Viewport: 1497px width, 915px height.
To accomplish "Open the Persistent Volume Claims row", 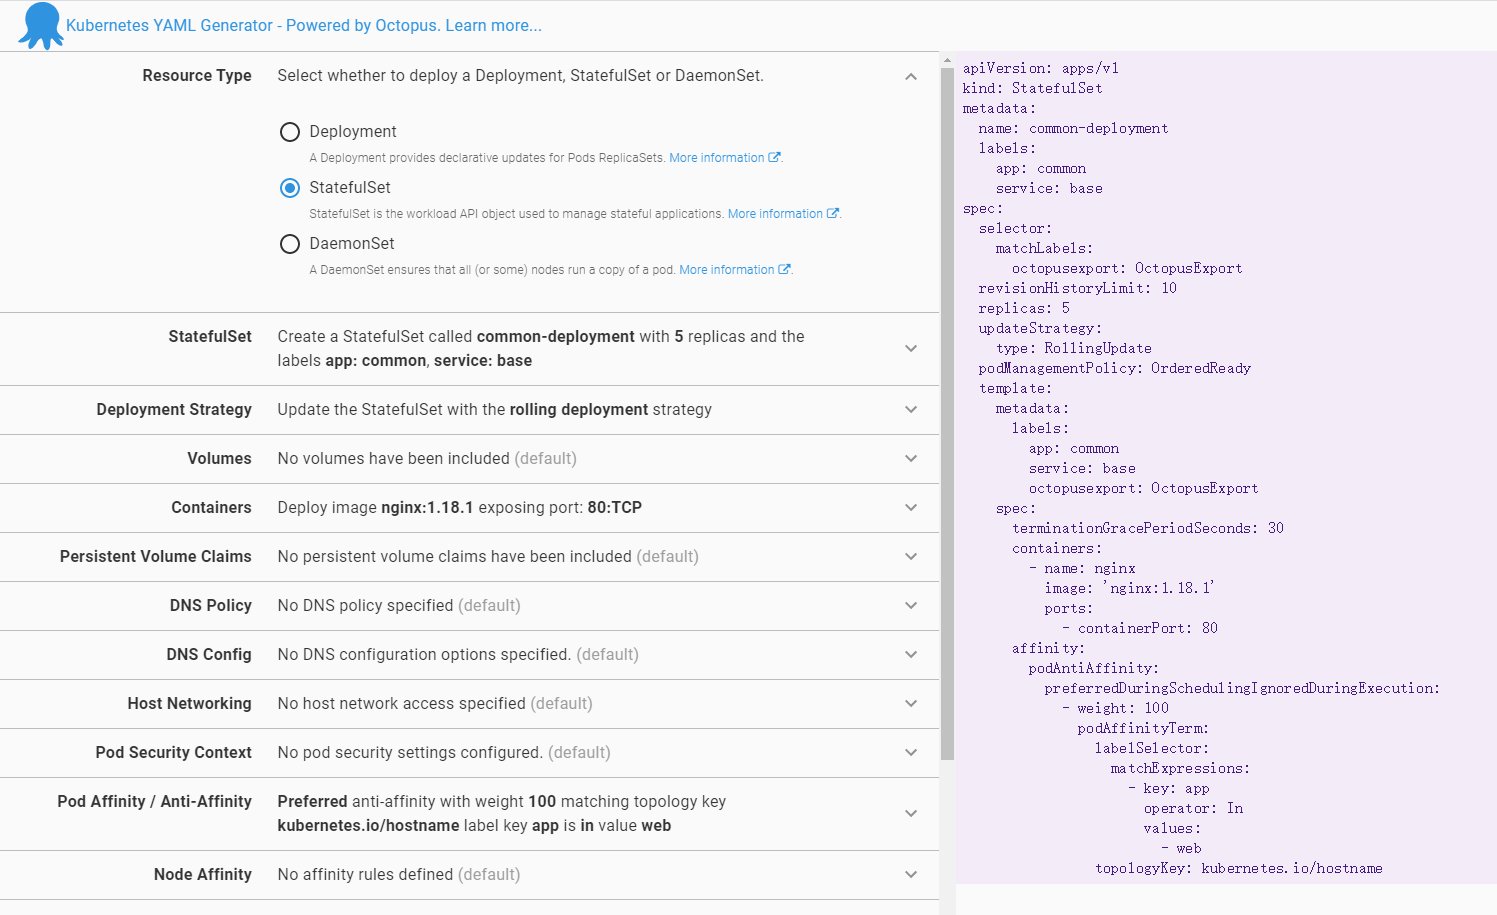I will pyautogui.click(x=910, y=557).
